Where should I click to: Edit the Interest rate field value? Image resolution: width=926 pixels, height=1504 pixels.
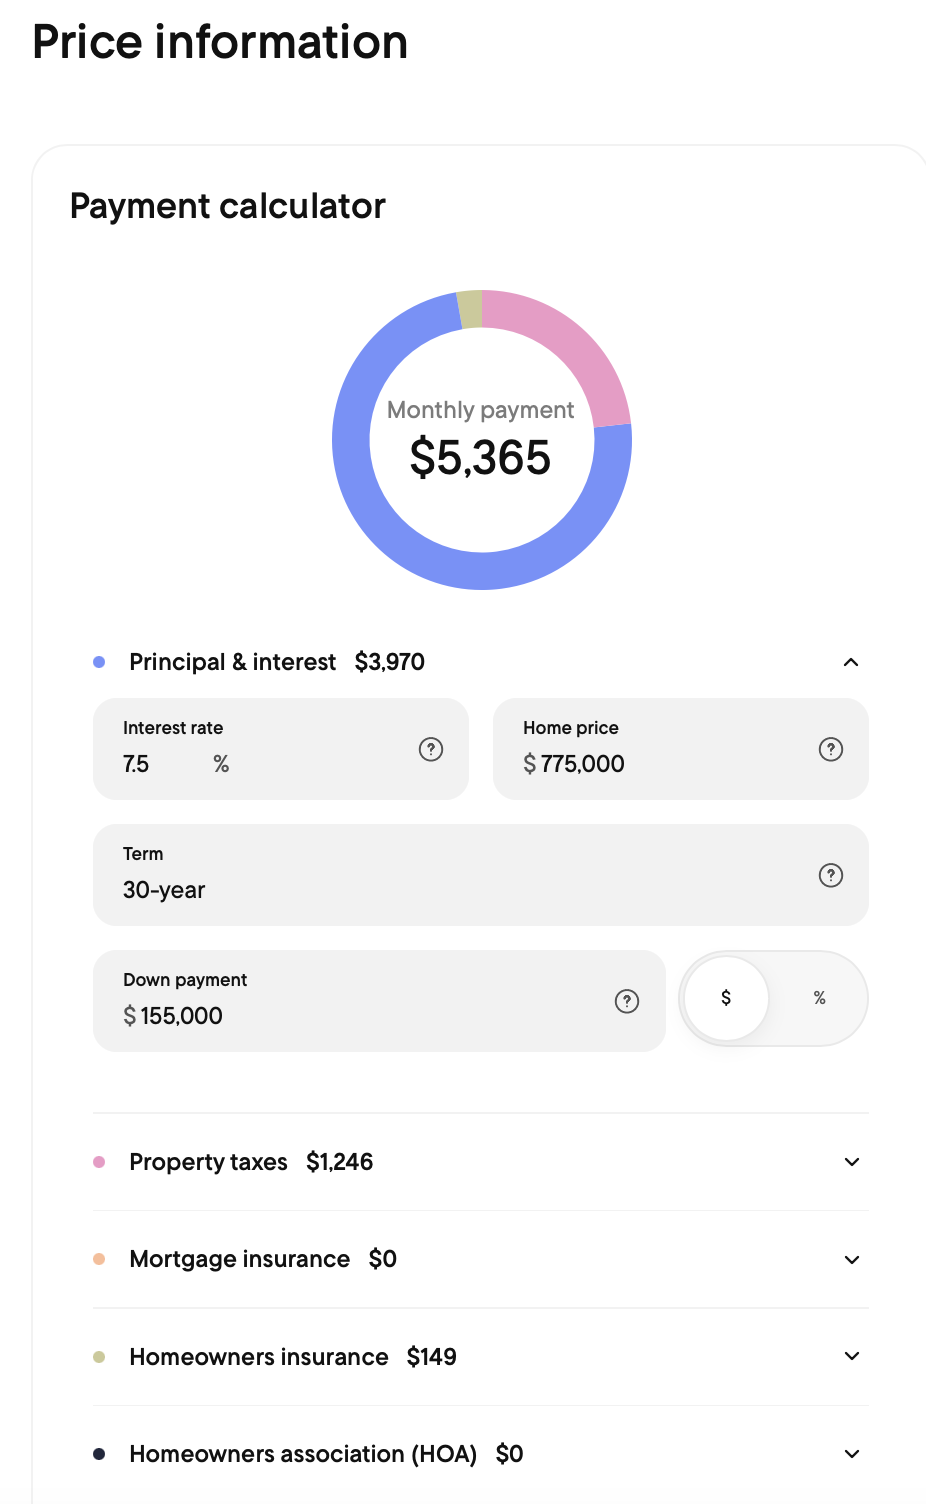(160, 765)
